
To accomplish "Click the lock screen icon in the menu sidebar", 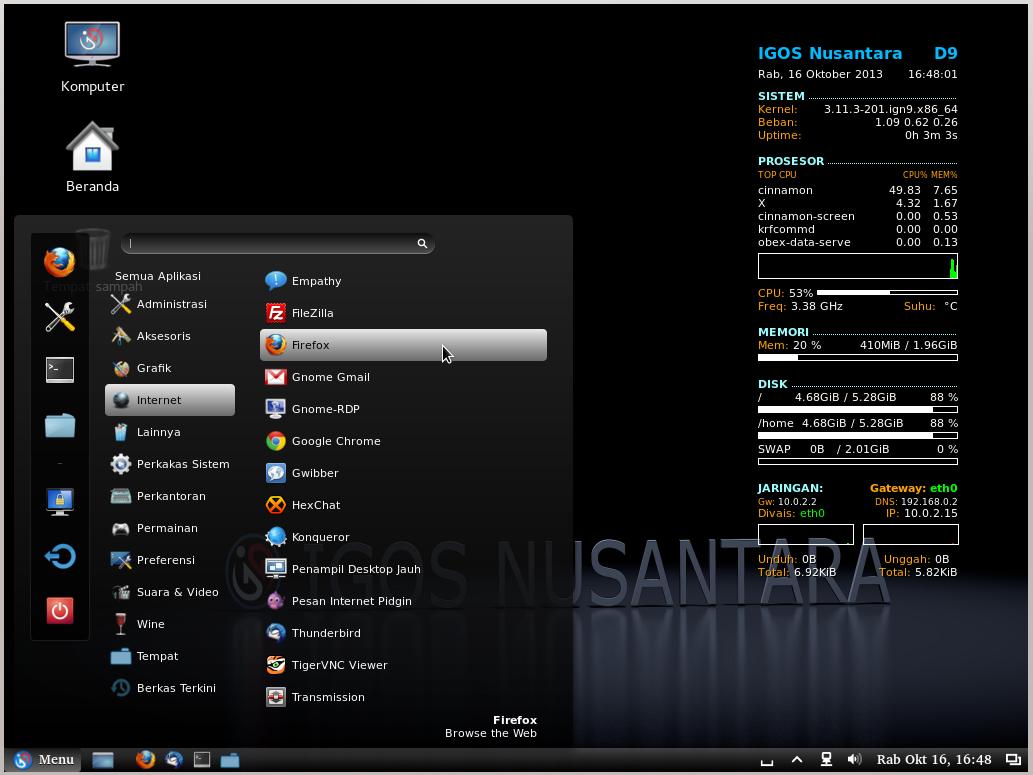I will coord(59,500).
